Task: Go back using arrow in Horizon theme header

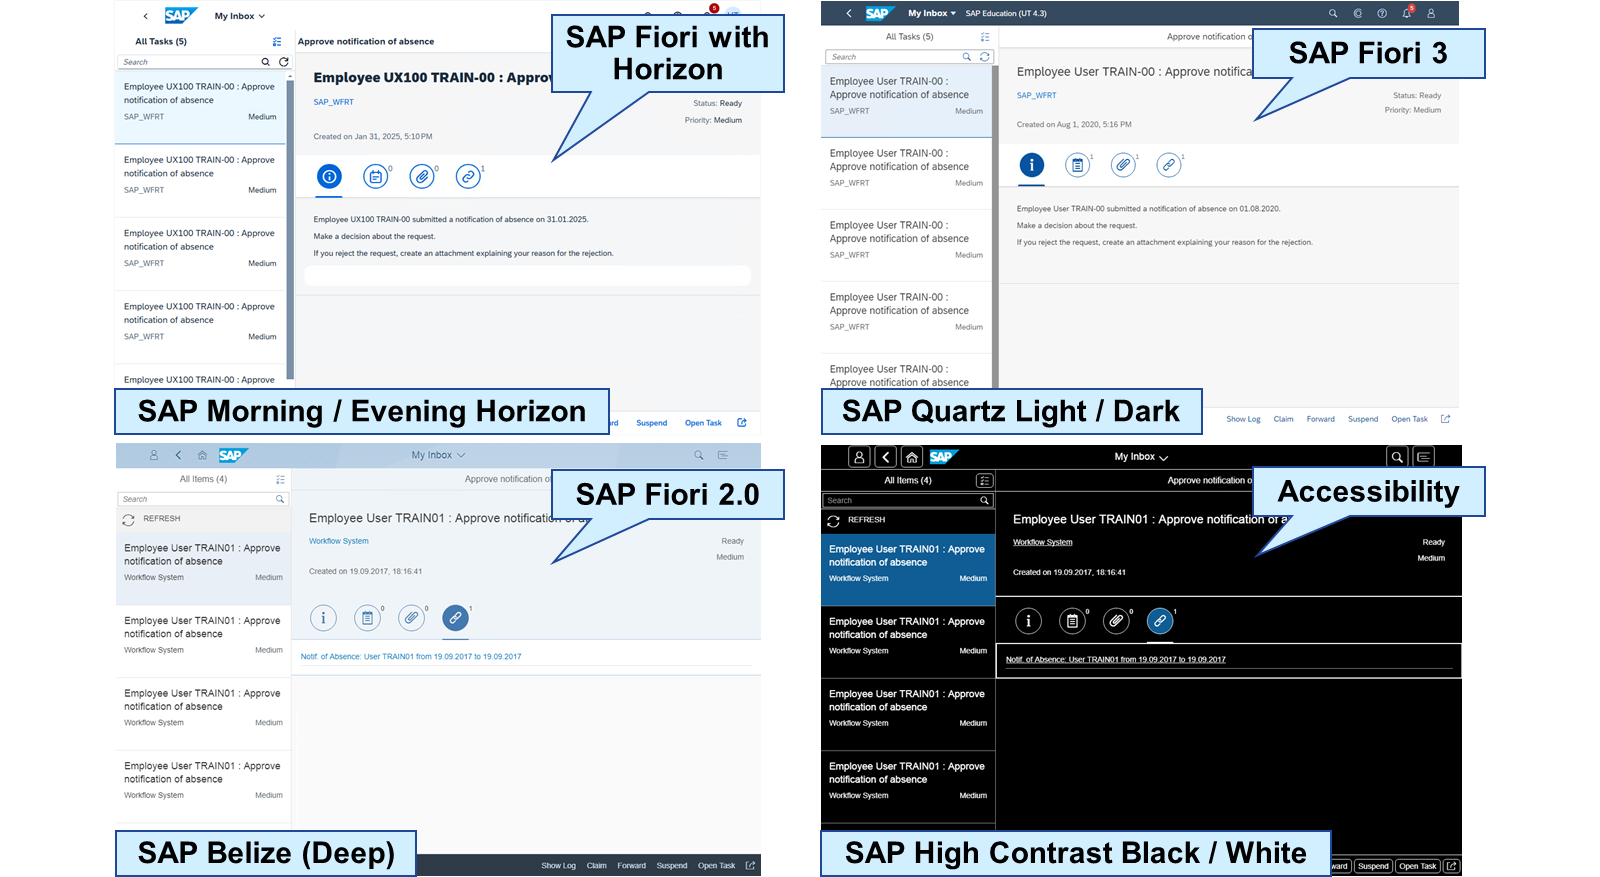Action: point(146,16)
